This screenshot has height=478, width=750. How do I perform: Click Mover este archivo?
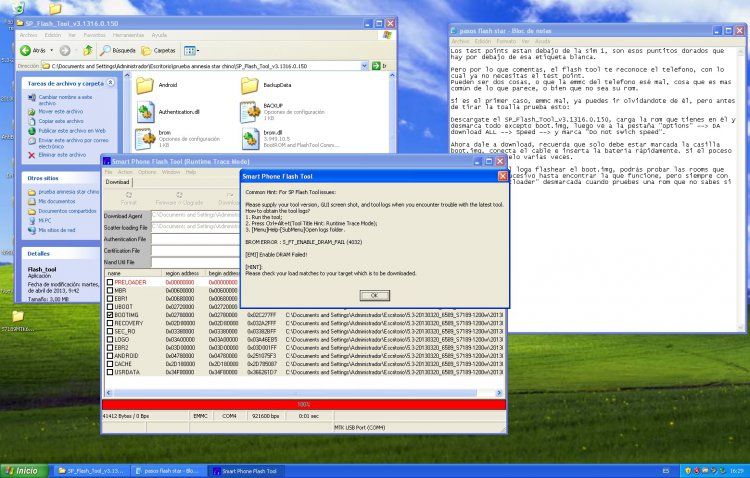(x=55, y=111)
